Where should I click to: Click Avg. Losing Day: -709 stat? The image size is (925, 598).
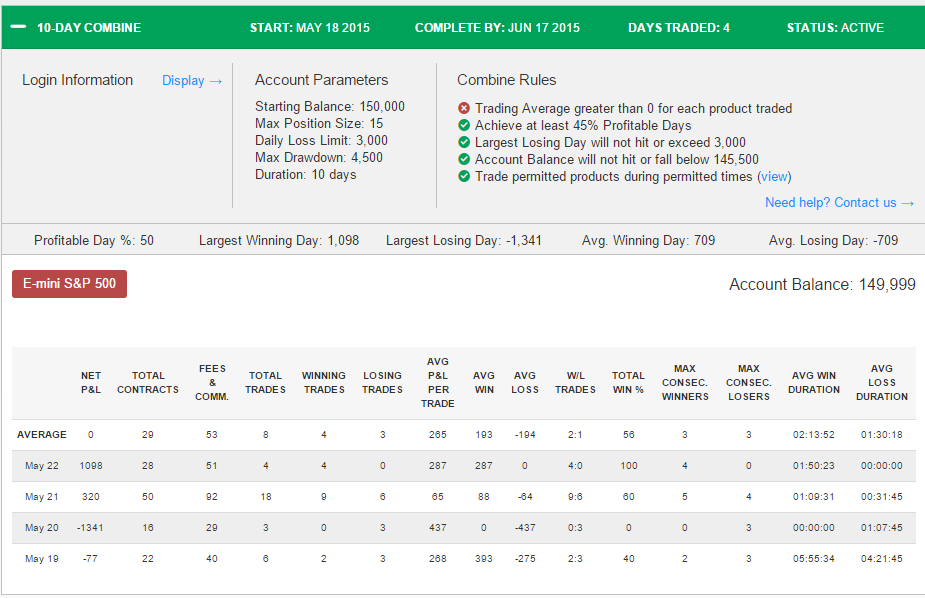pos(834,241)
